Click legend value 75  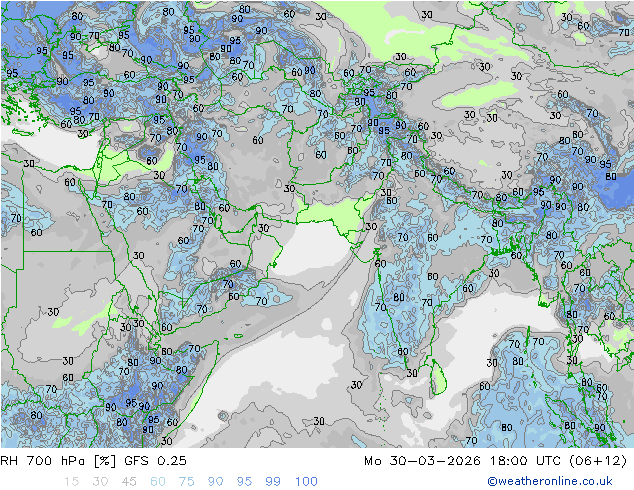pos(186,481)
